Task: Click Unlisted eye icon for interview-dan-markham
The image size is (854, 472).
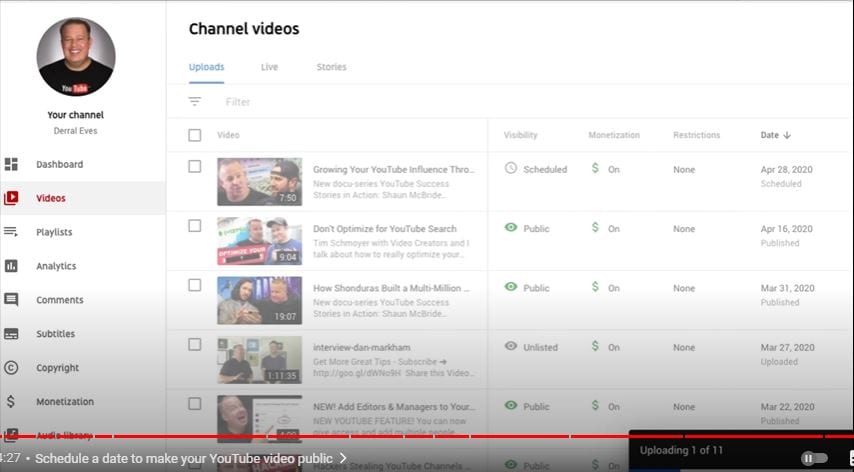Action: 510,346
